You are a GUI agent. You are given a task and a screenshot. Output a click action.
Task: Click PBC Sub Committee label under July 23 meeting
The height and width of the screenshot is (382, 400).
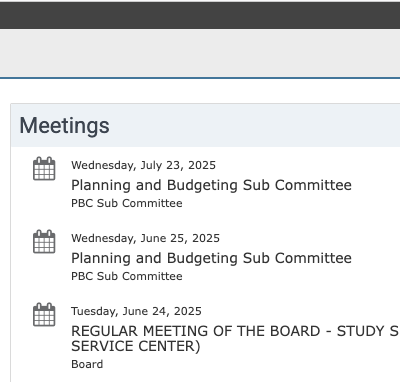[x=127, y=203]
